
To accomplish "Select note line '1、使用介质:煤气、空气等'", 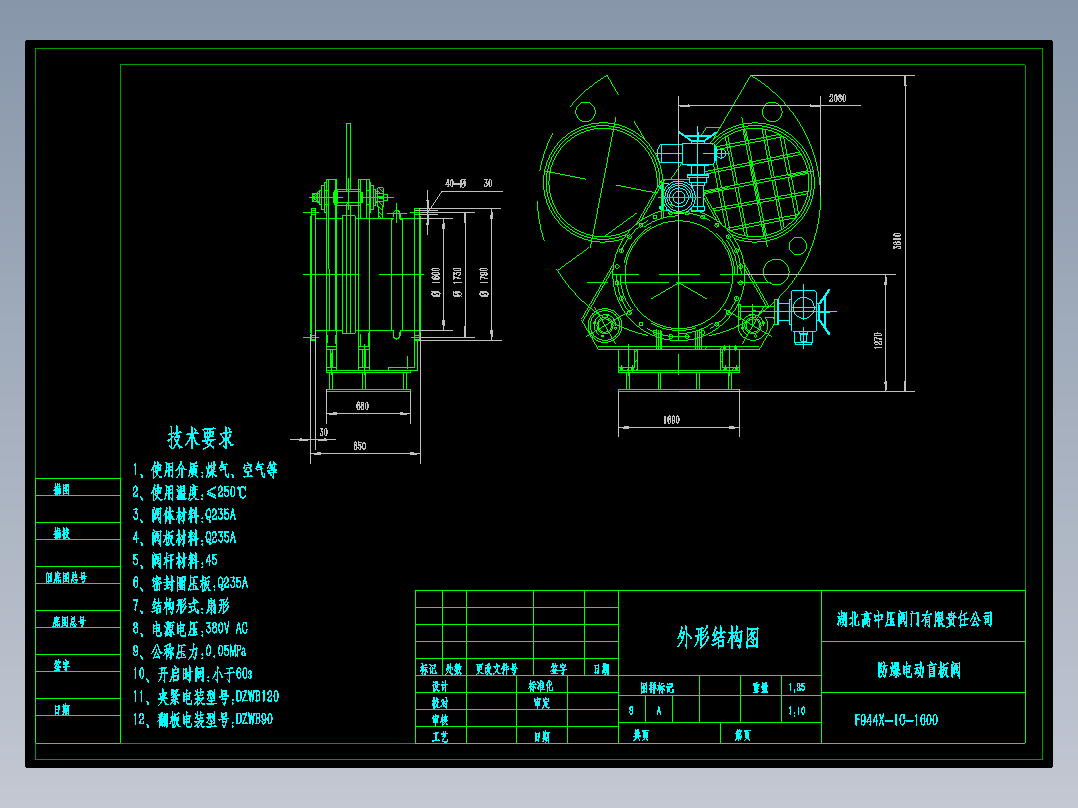I will point(205,470).
